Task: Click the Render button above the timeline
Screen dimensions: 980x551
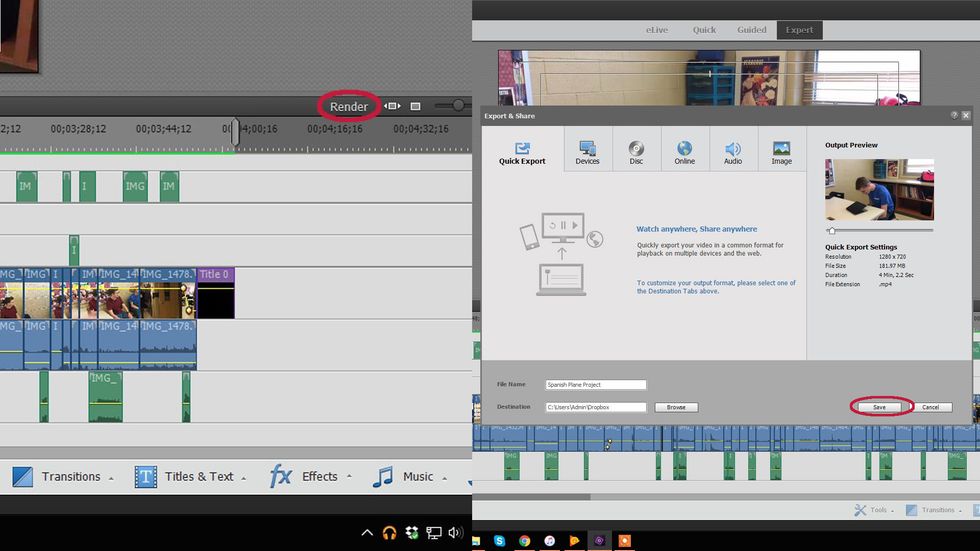Action: (x=349, y=106)
